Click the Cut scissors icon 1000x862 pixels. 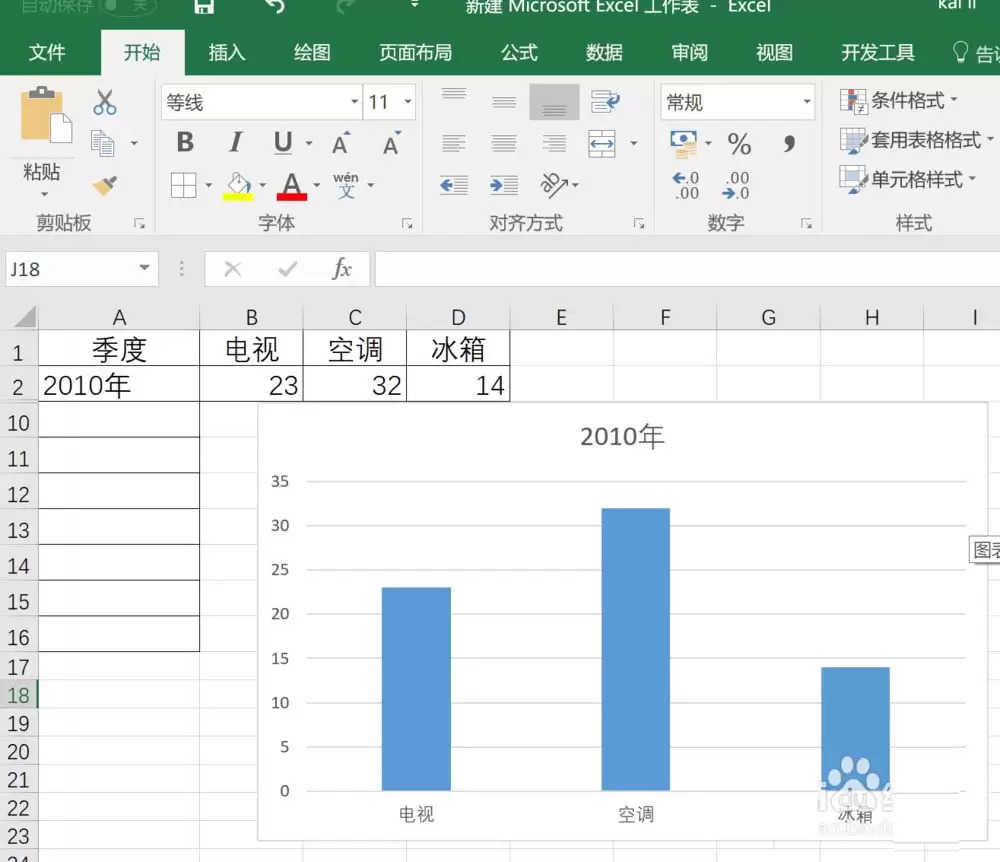point(105,102)
